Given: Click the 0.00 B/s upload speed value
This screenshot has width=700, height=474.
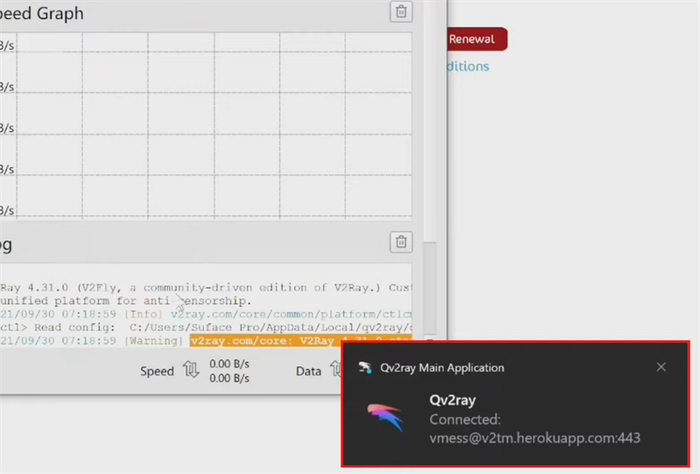Looking at the screenshot, I should (229, 364).
